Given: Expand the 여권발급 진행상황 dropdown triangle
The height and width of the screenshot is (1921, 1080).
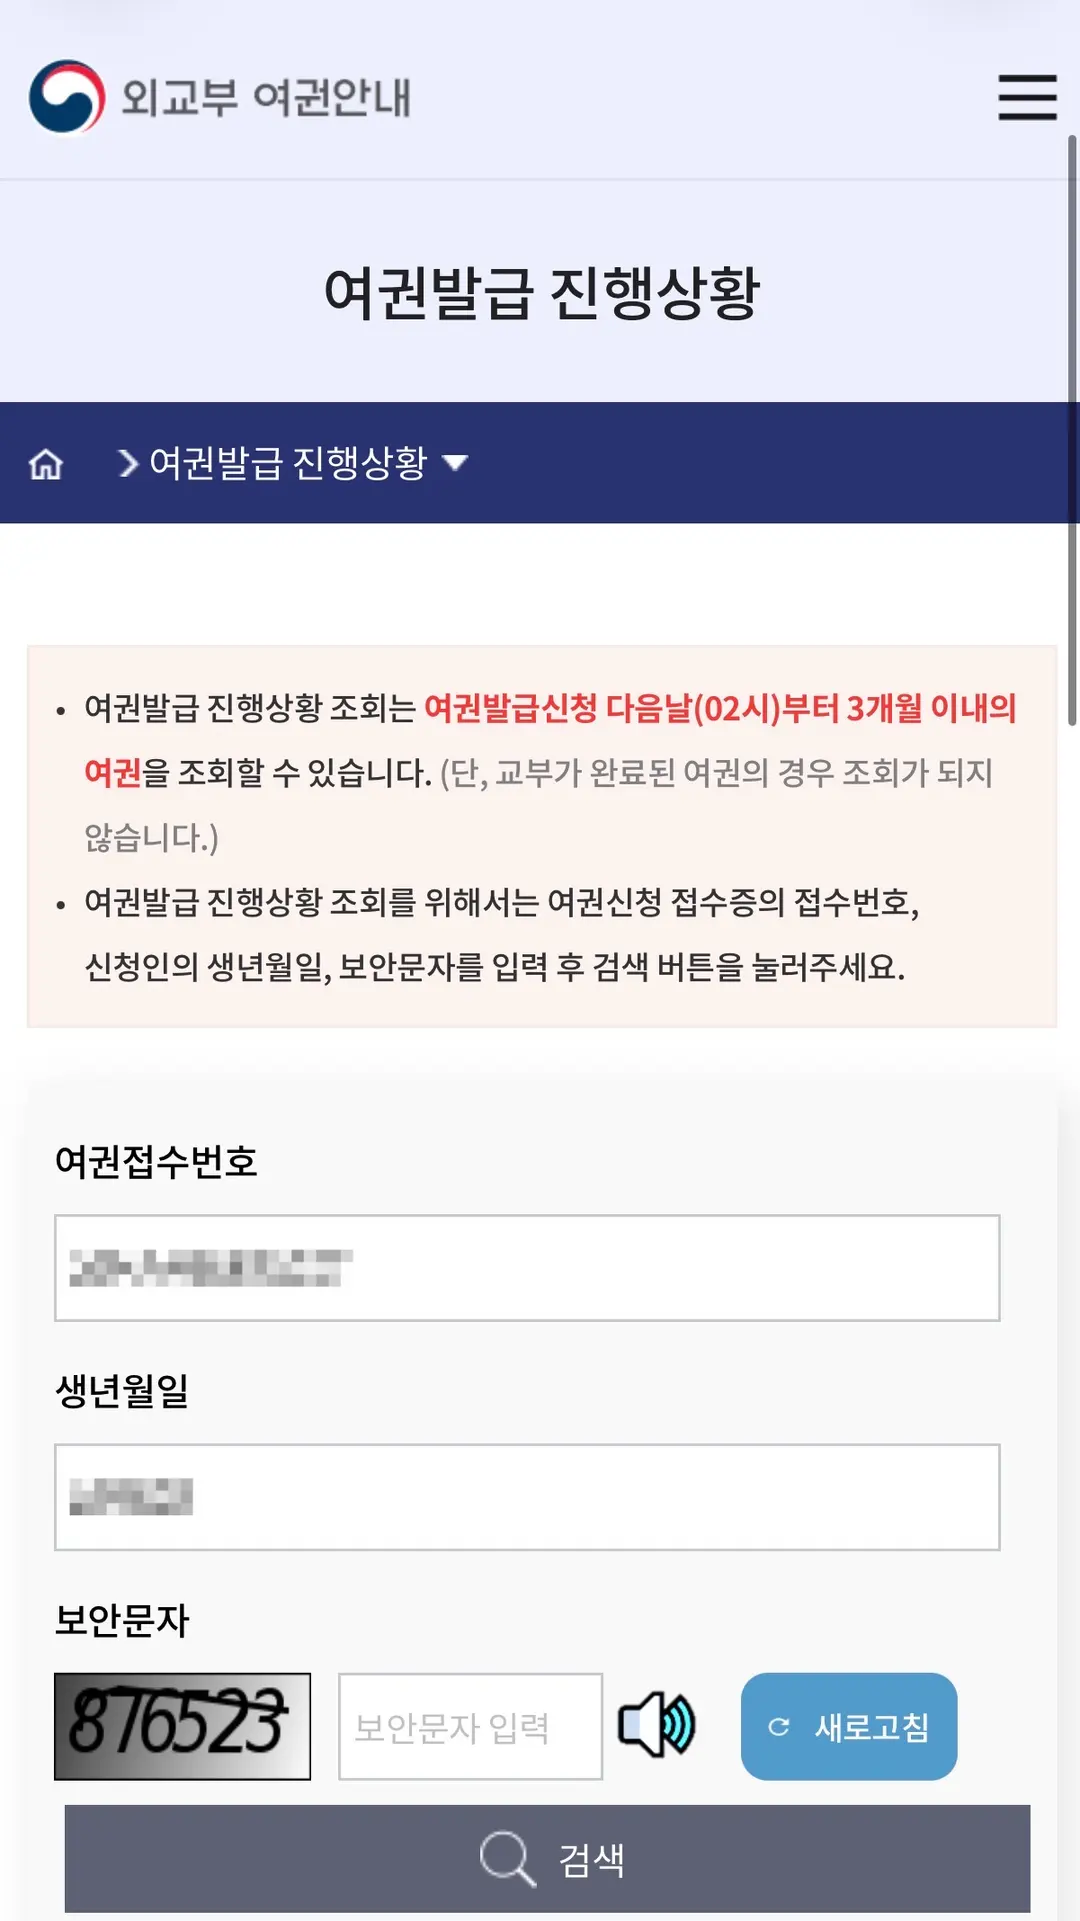Looking at the screenshot, I should click(x=455, y=462).
